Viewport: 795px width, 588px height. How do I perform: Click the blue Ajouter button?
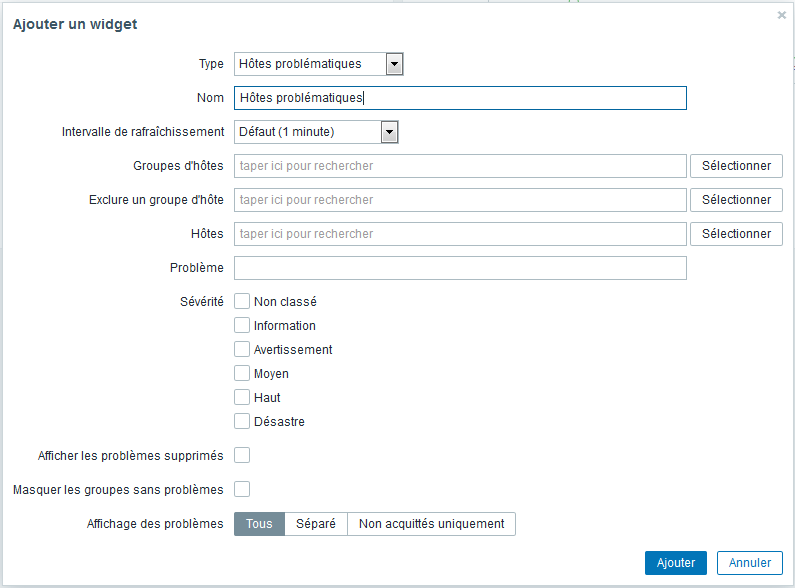click(675, 563)
